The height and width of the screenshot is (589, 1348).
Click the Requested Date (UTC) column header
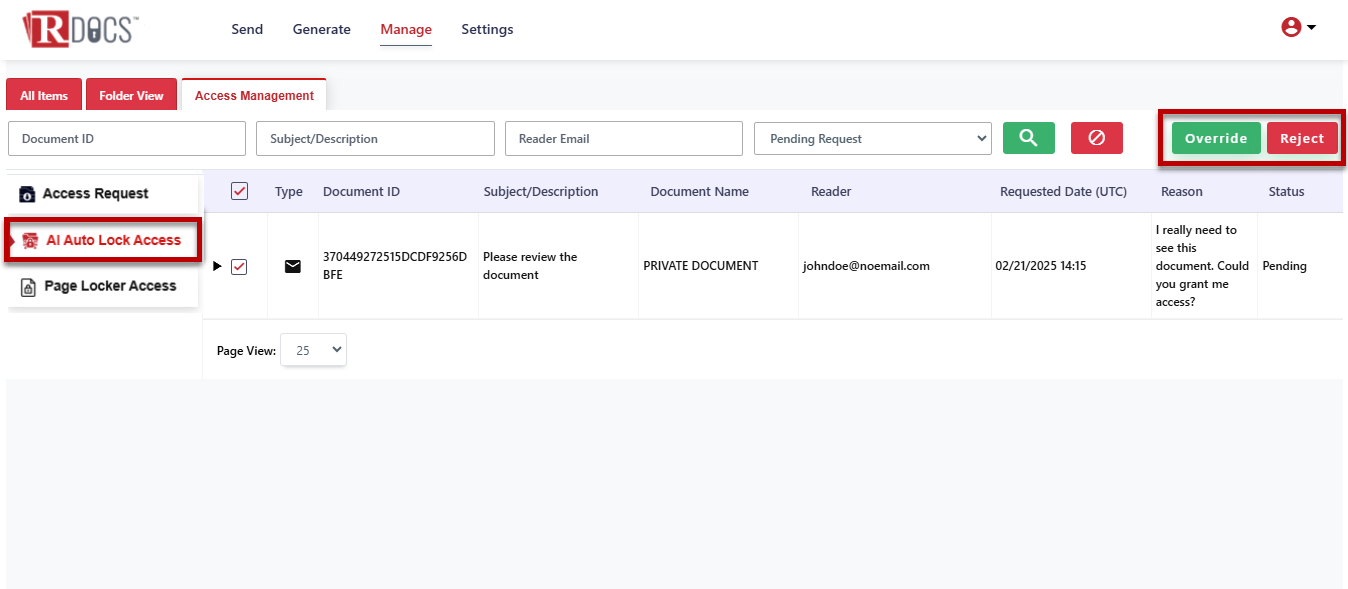[x=1063, y=191]
